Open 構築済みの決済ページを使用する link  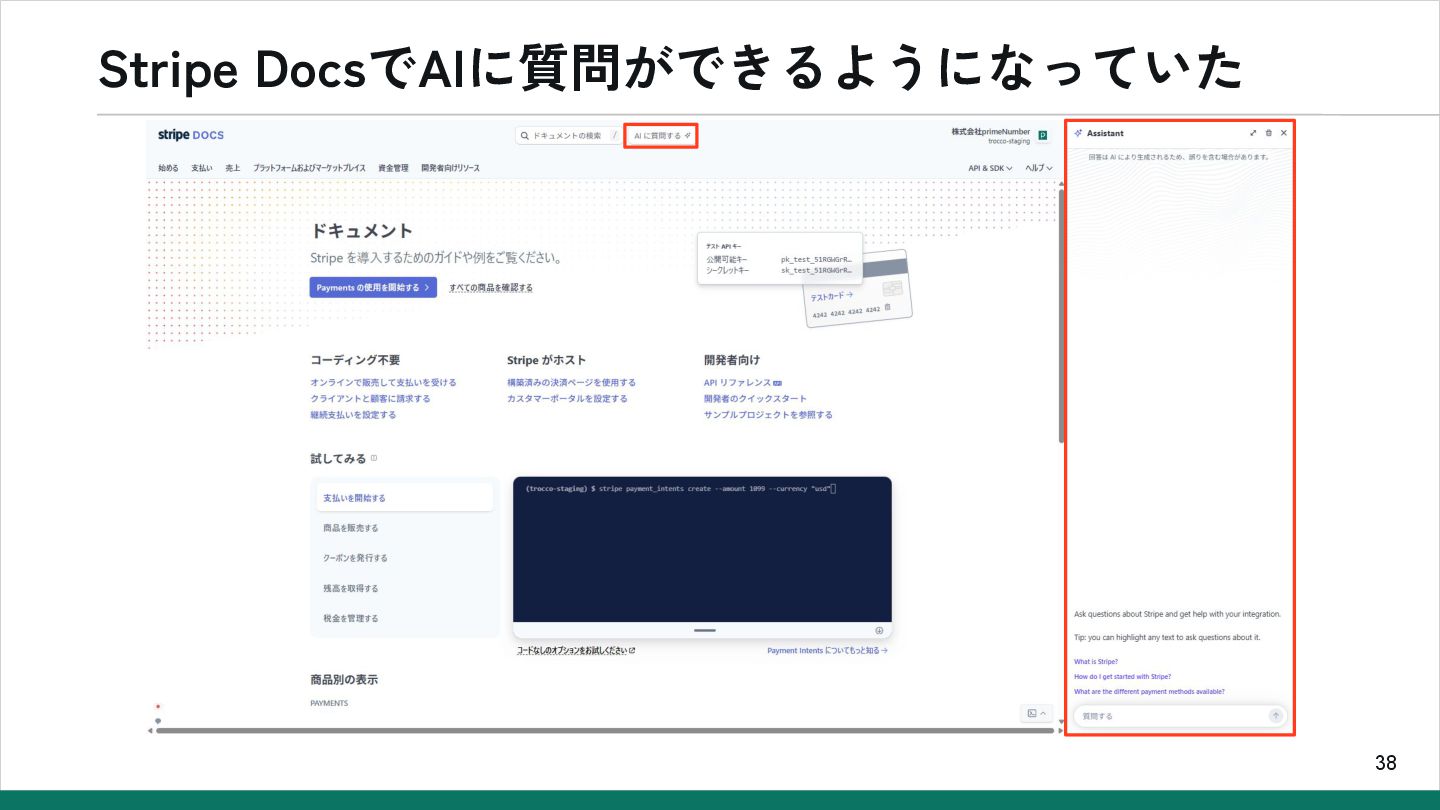pos(571,382)
